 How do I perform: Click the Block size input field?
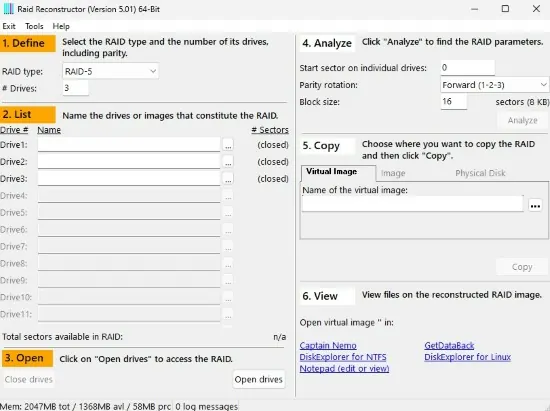click(x=454, y=102)
